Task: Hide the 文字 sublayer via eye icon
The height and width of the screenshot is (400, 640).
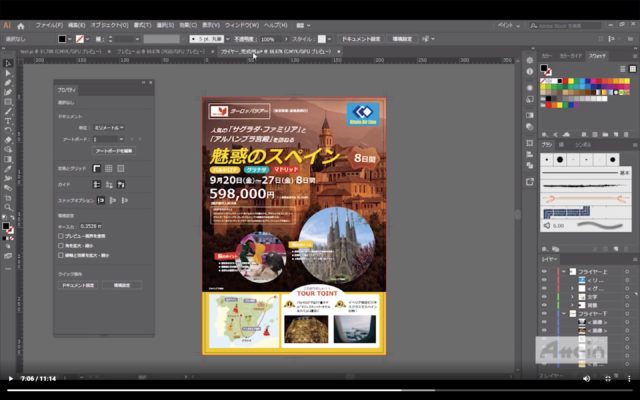Action: [x=544, y=297]
